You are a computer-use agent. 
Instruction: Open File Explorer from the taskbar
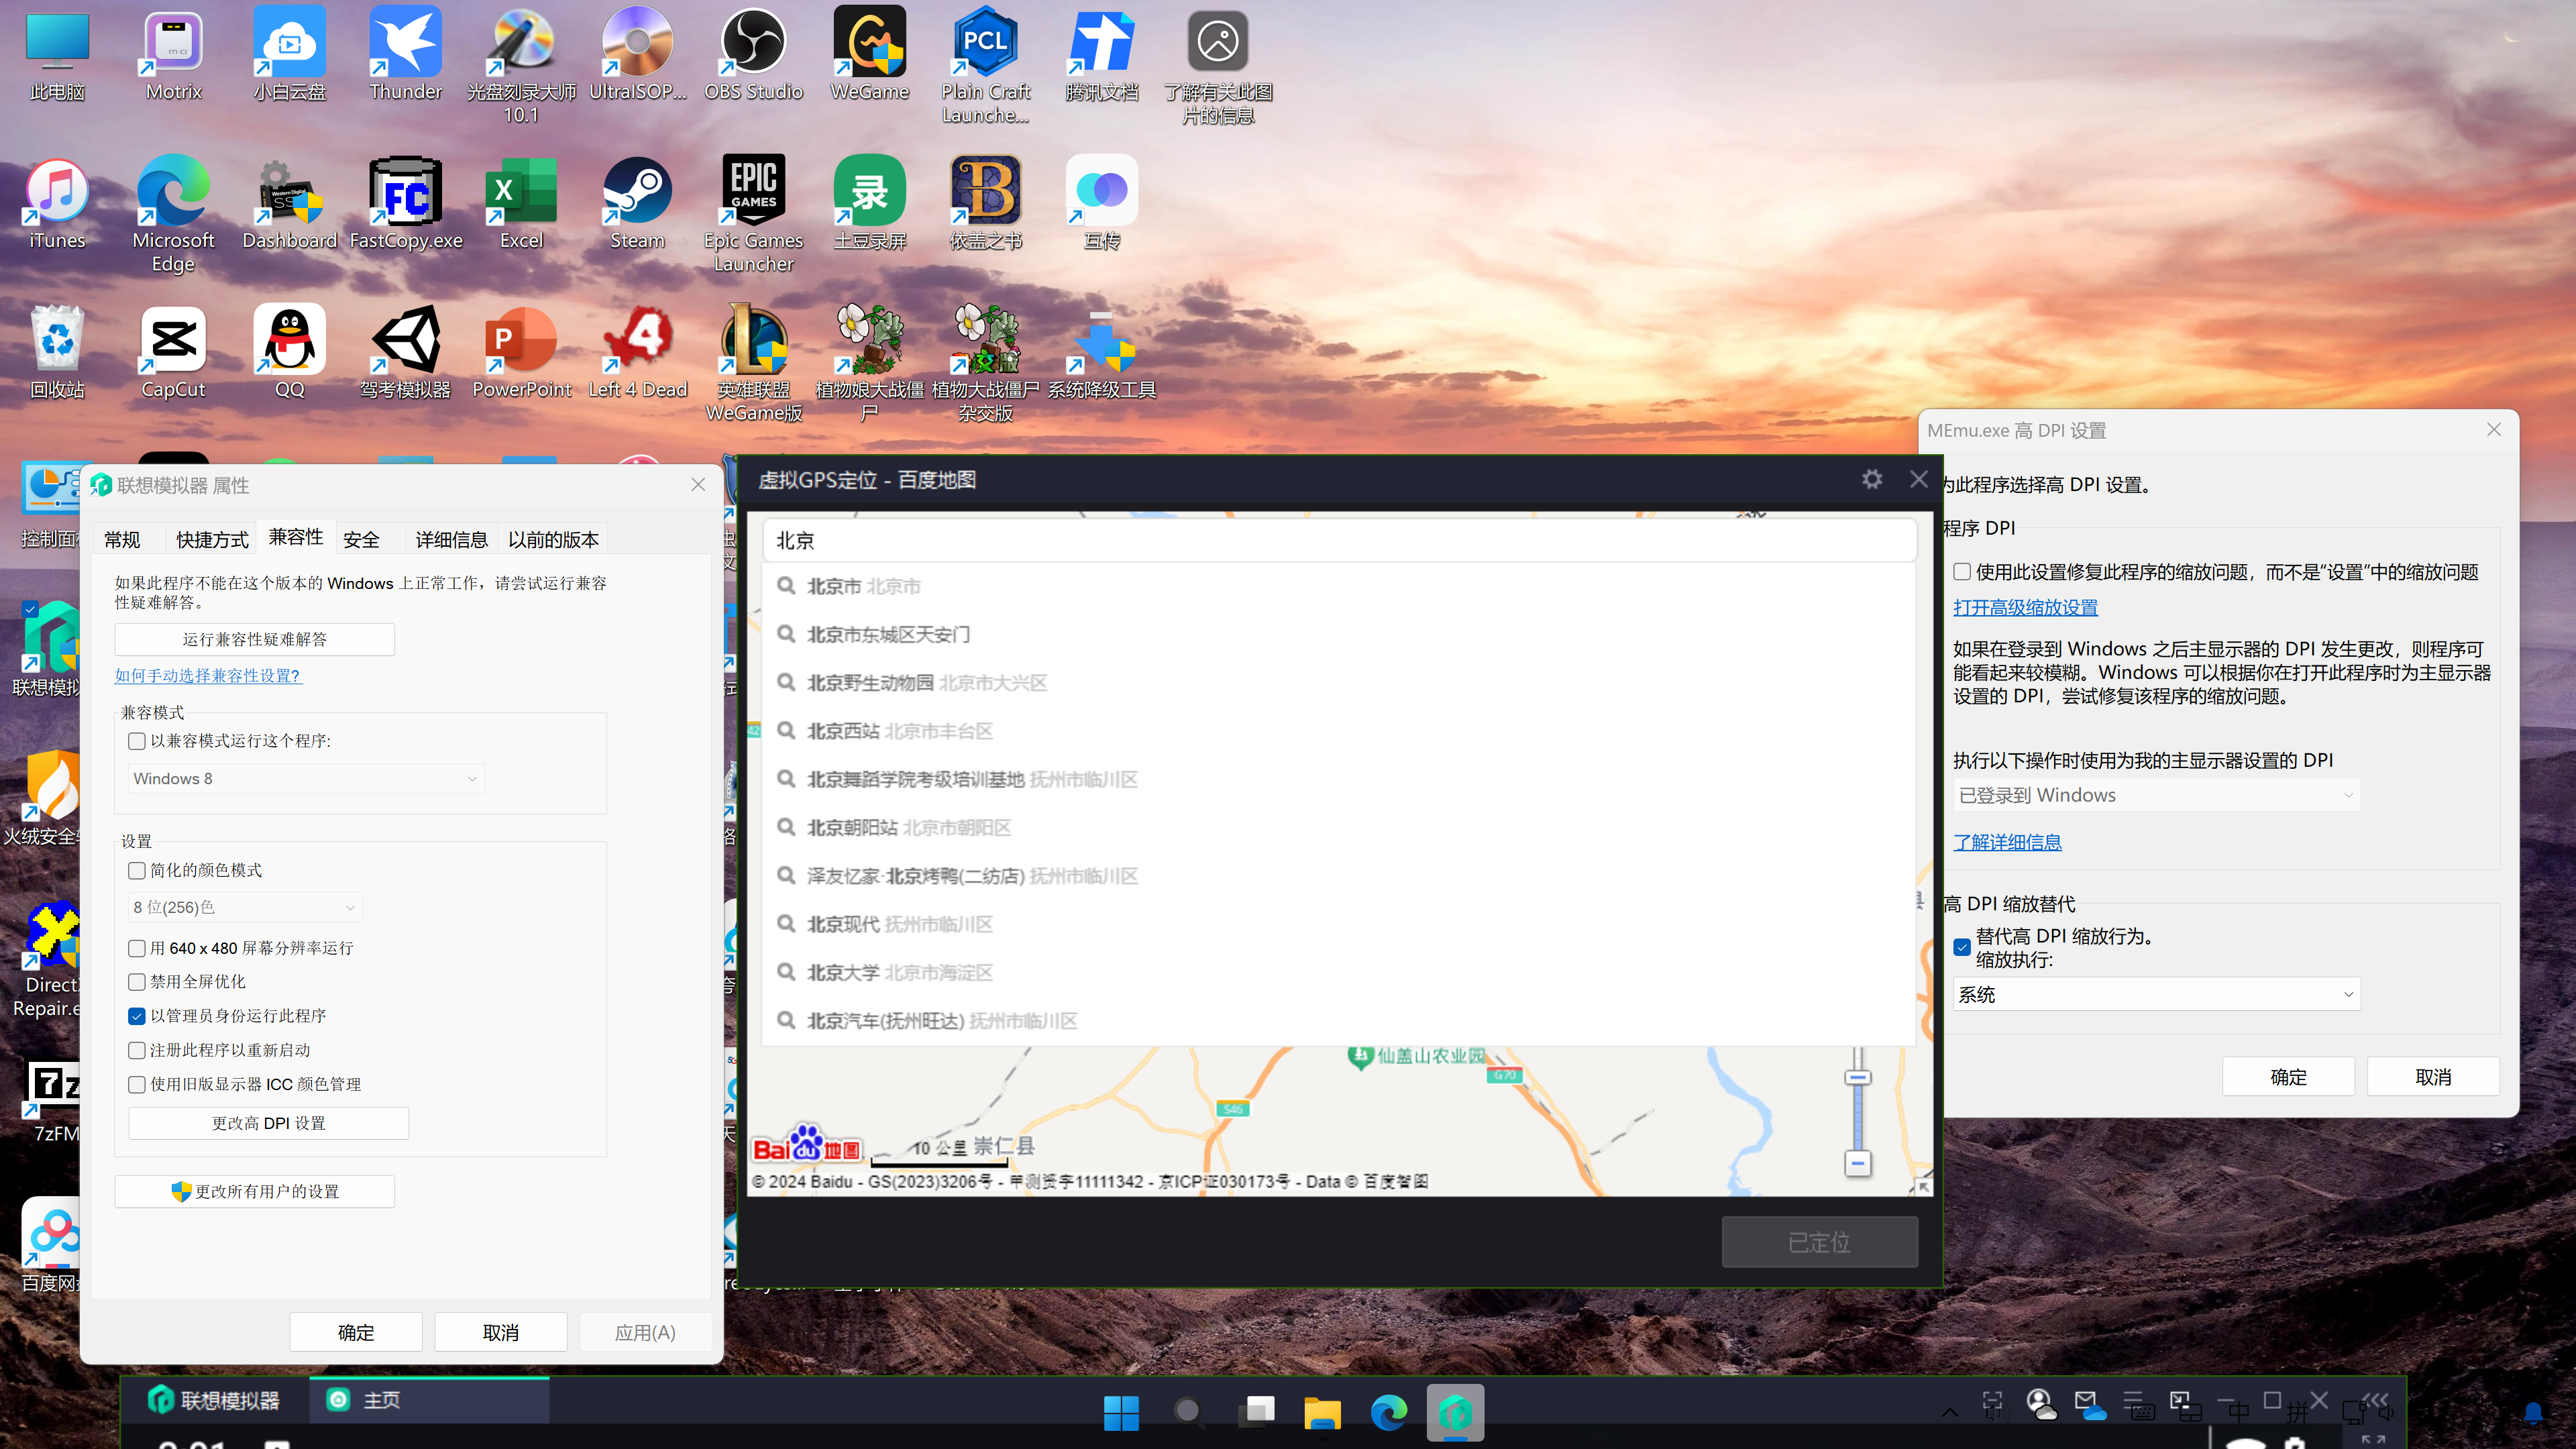point(1322,1412)
